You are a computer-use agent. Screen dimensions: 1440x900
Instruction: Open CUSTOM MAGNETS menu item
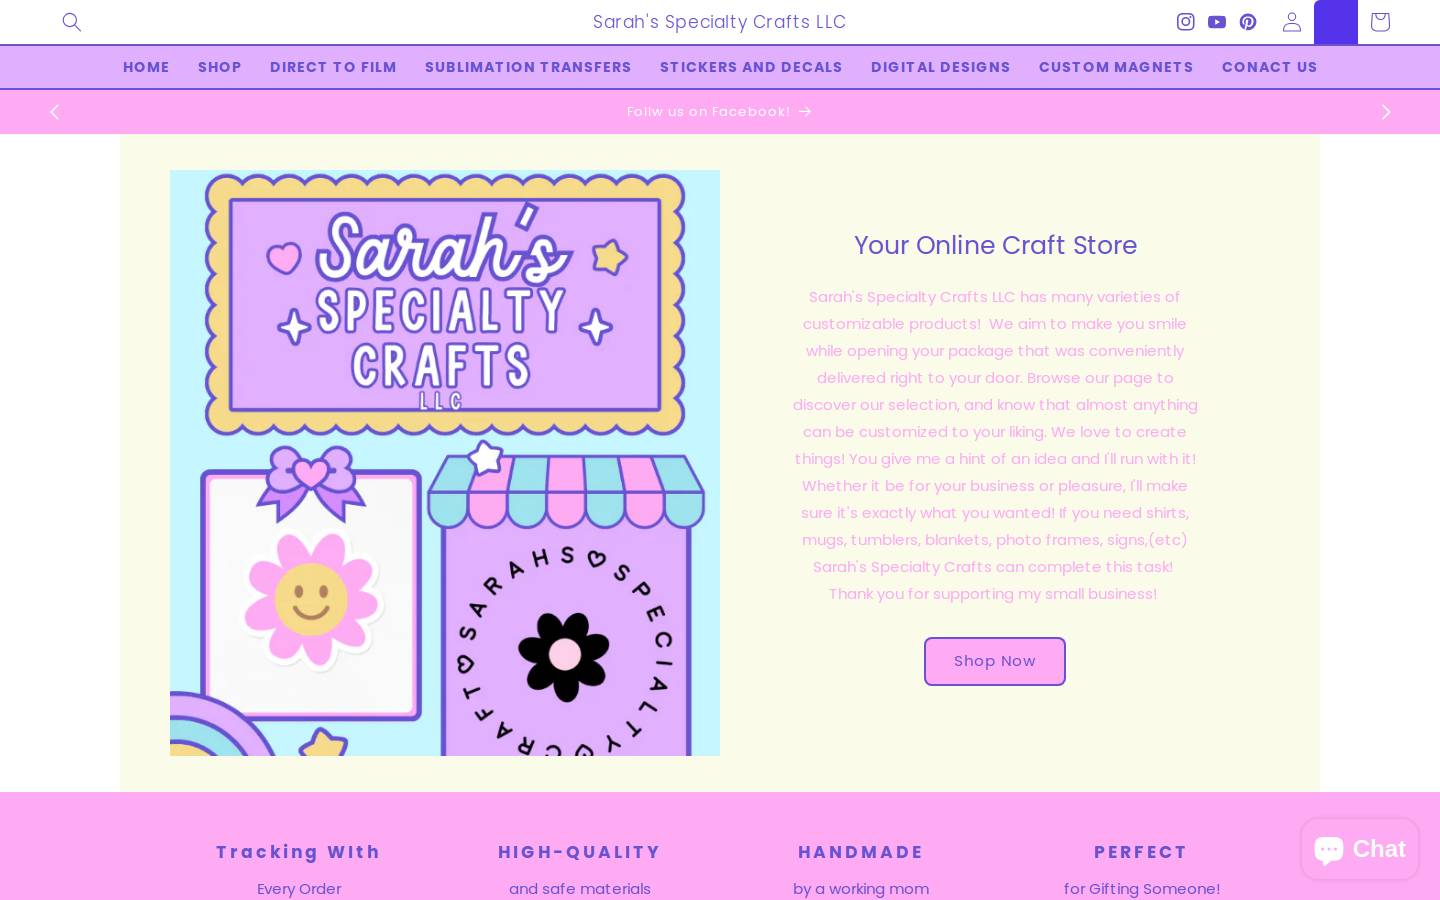click(1116, 67)
